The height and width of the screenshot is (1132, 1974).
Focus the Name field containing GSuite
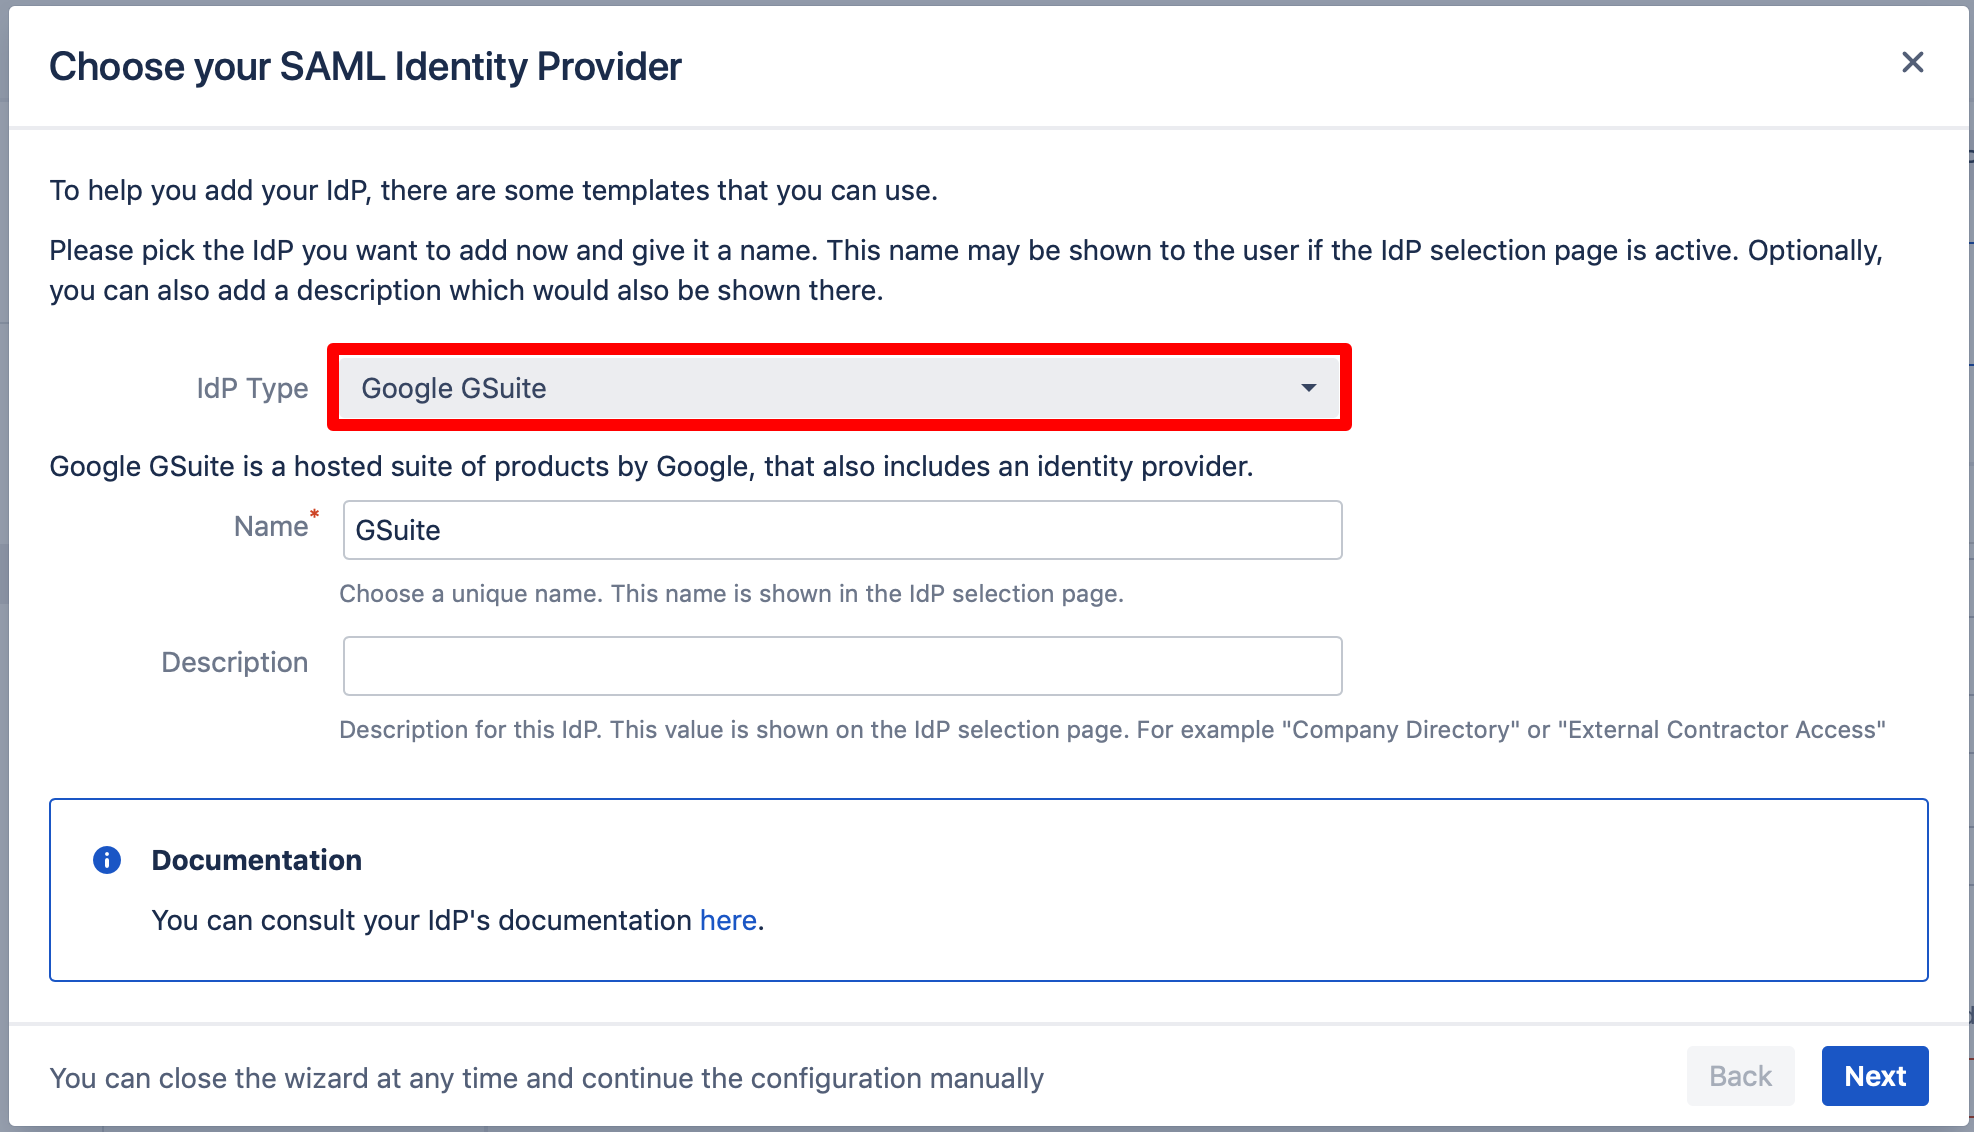[842, 530]
